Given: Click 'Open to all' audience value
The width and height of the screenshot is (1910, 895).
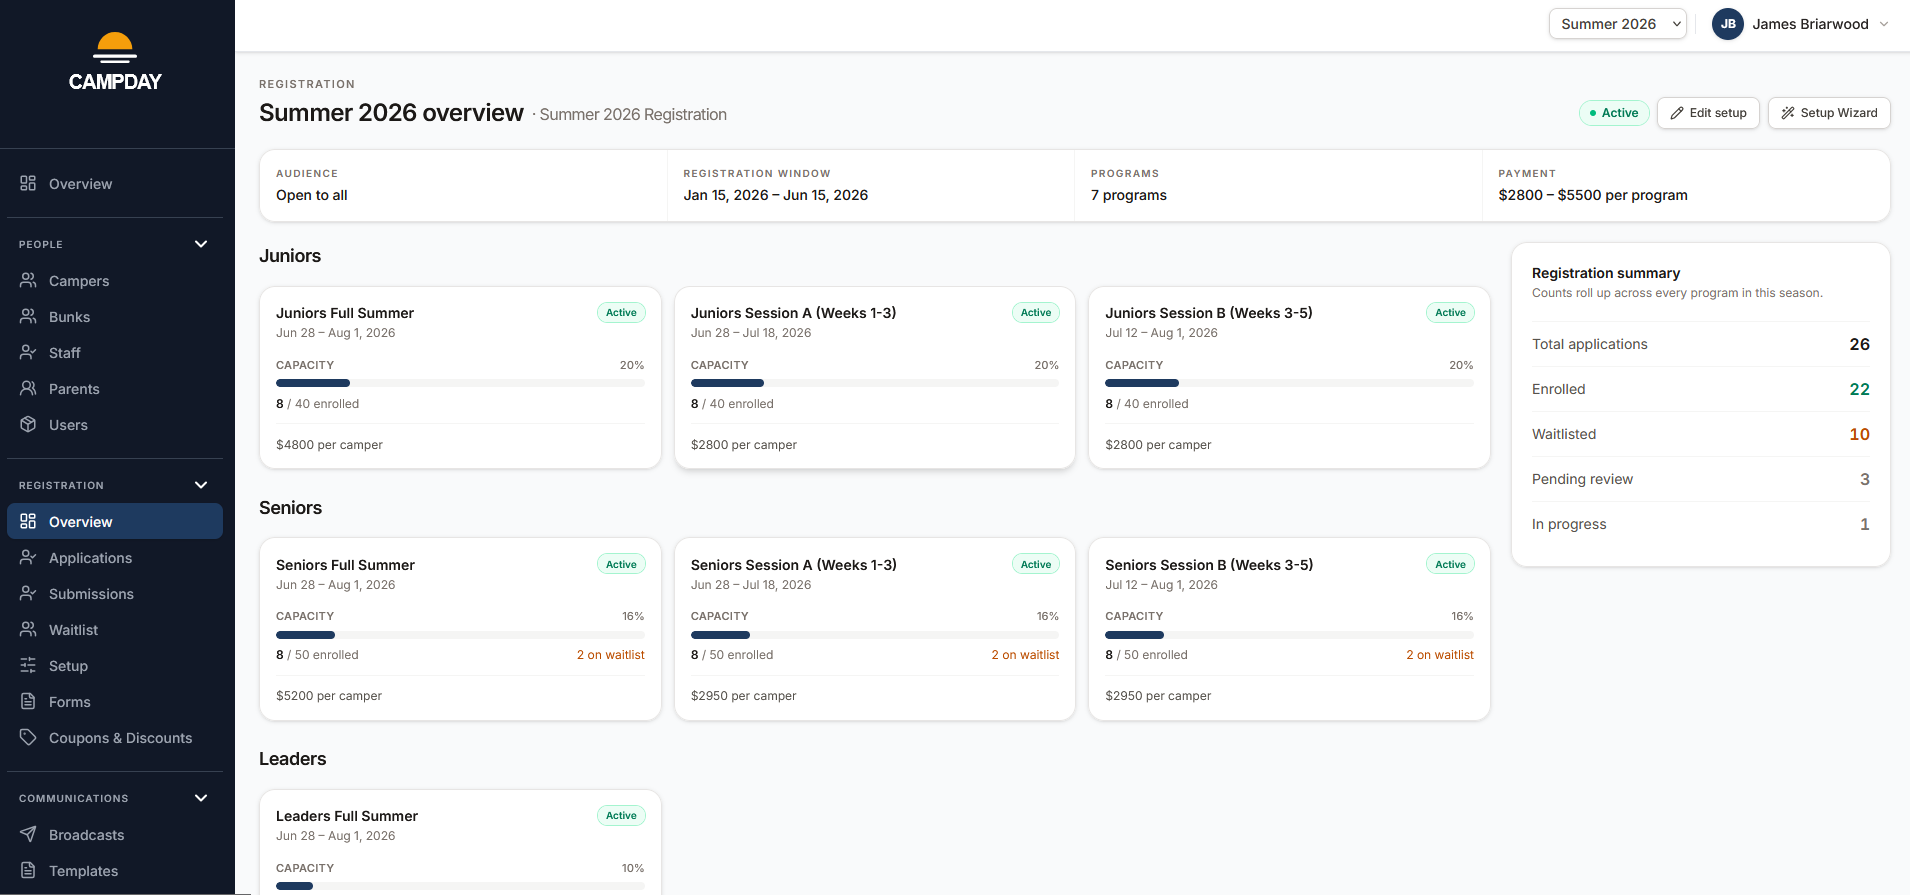Looking at the screenshot, I should point(312,195).
